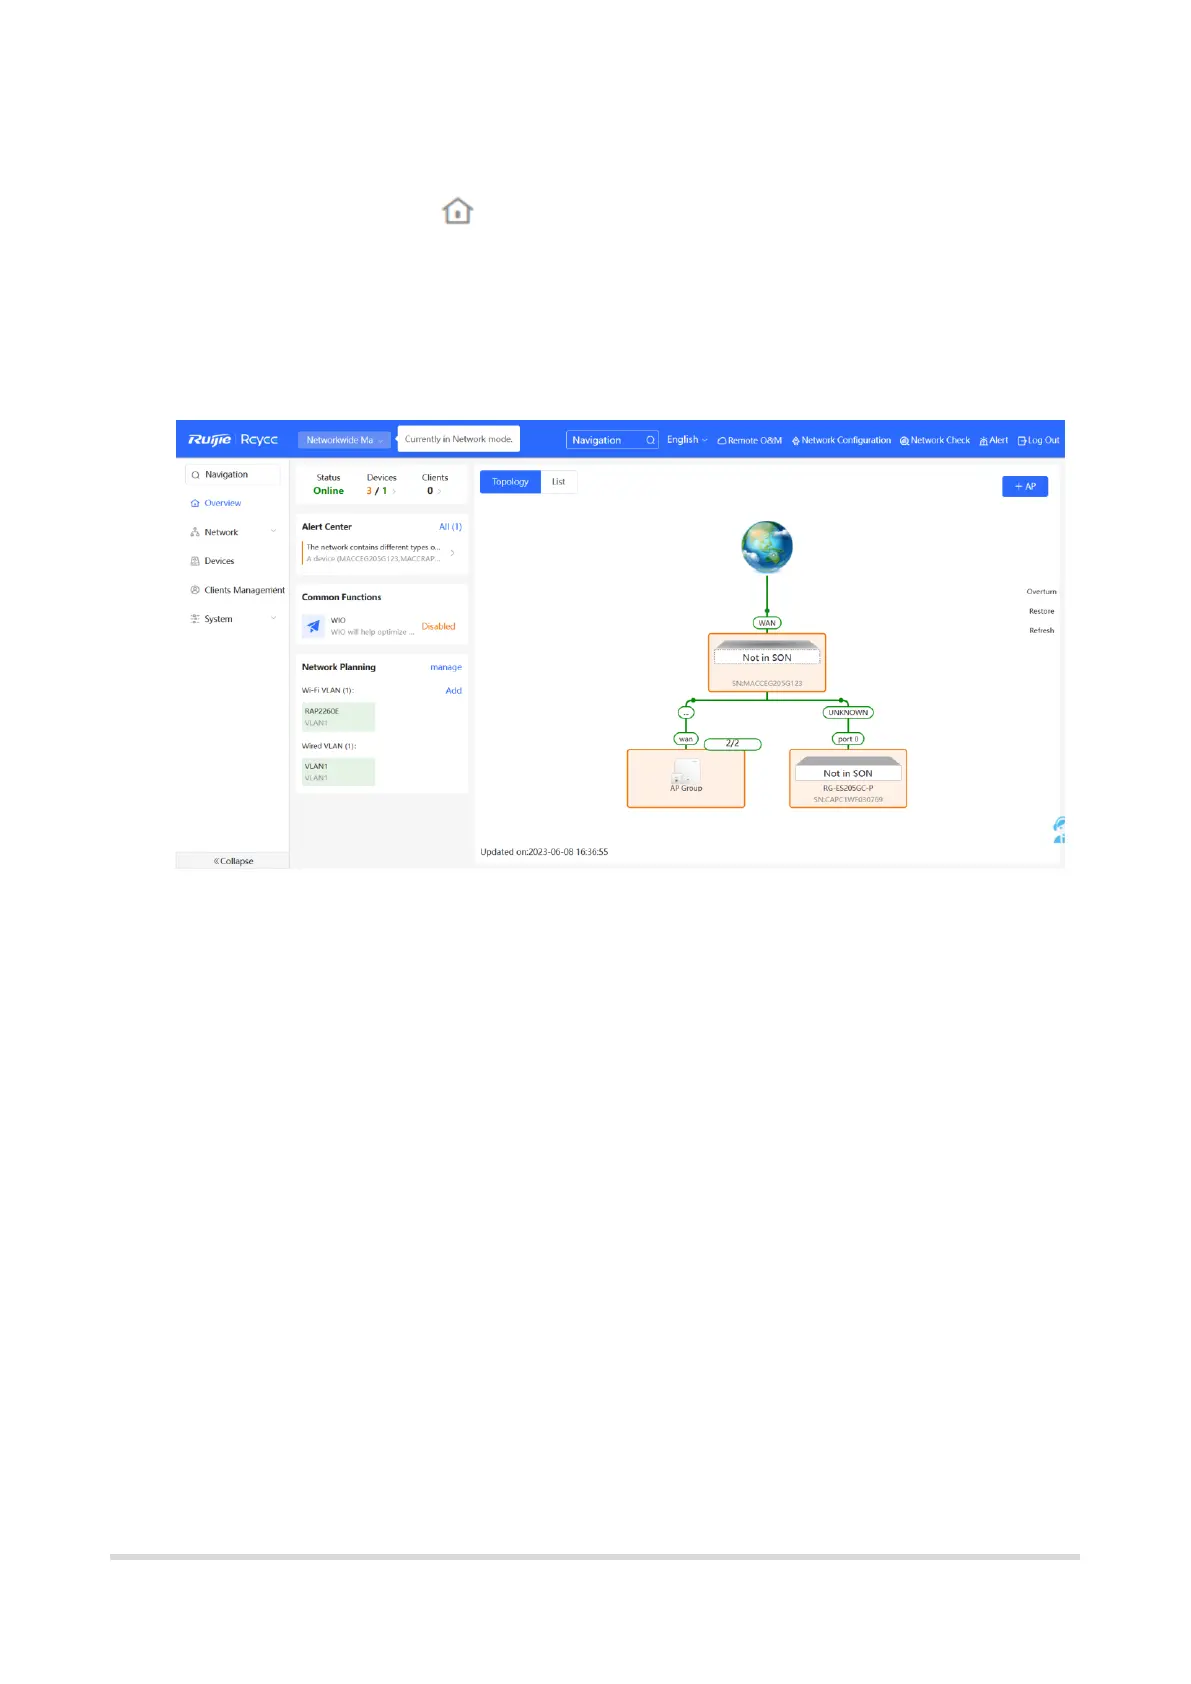Open Devices in the sidebar

219,561
